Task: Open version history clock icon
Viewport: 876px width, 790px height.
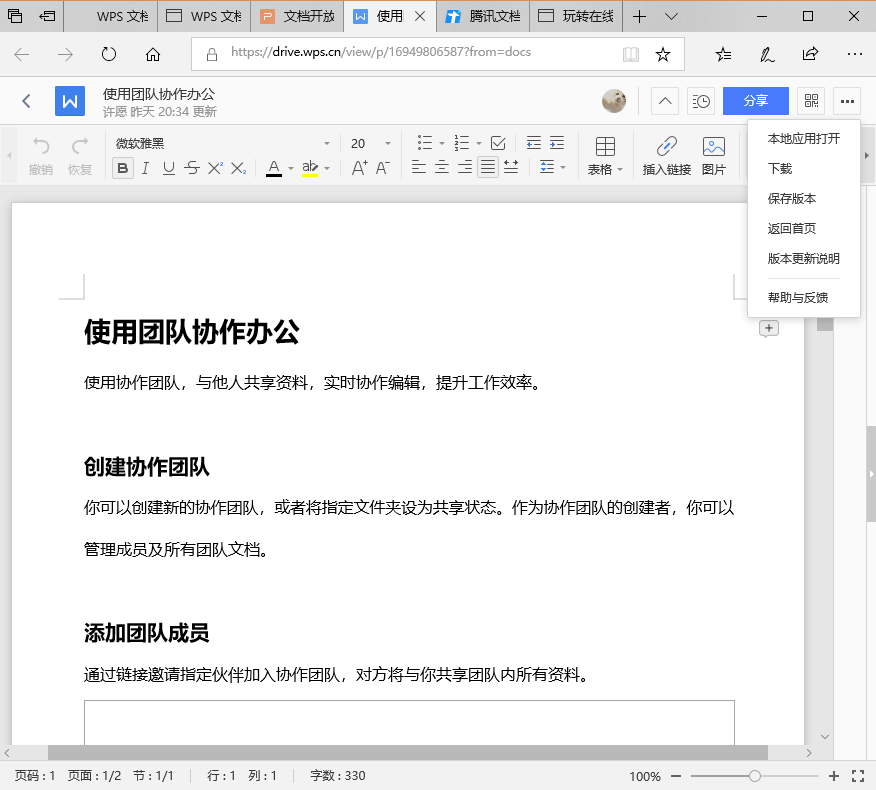Action: [x=701, y=101]
